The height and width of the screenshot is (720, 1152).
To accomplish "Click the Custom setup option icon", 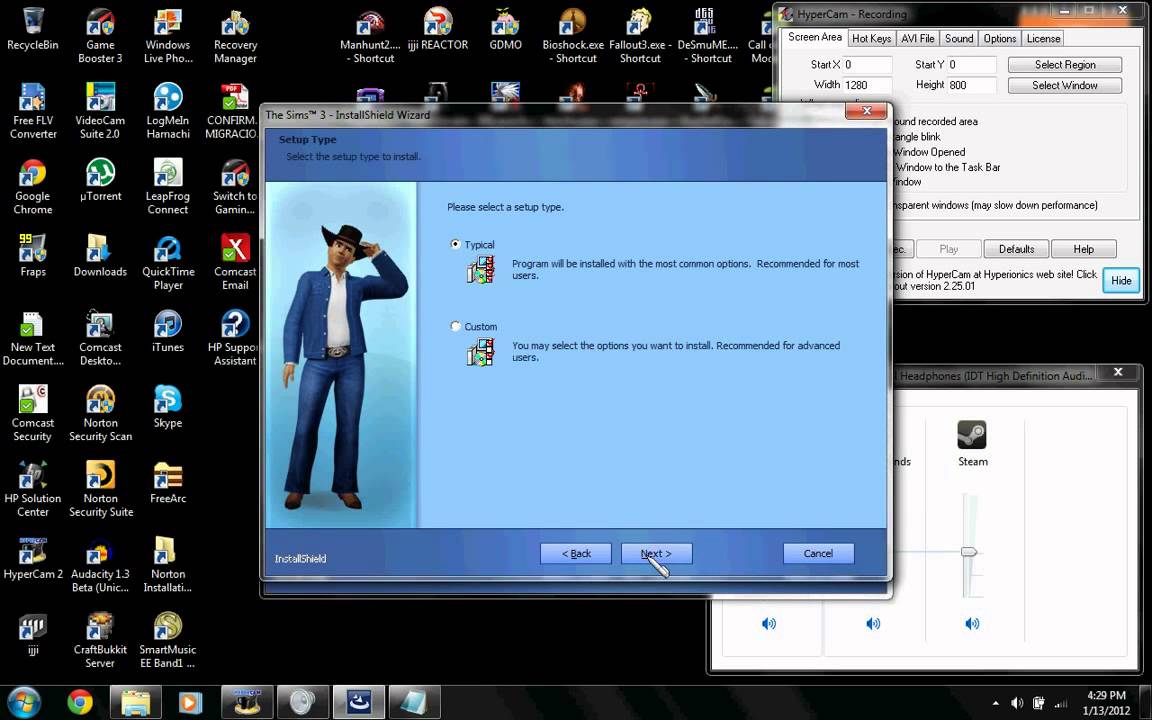I will [480, 352].
